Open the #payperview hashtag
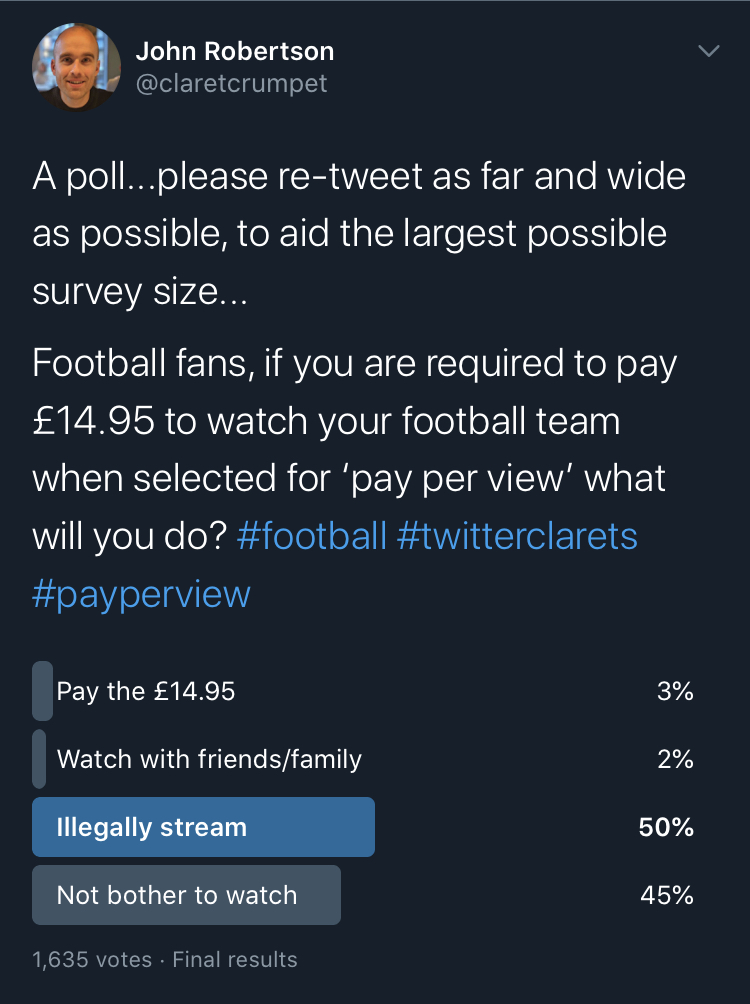Image resolution: width=750 pixels, height=1004 pixels. pyautogui.click(x=141, y=594)
